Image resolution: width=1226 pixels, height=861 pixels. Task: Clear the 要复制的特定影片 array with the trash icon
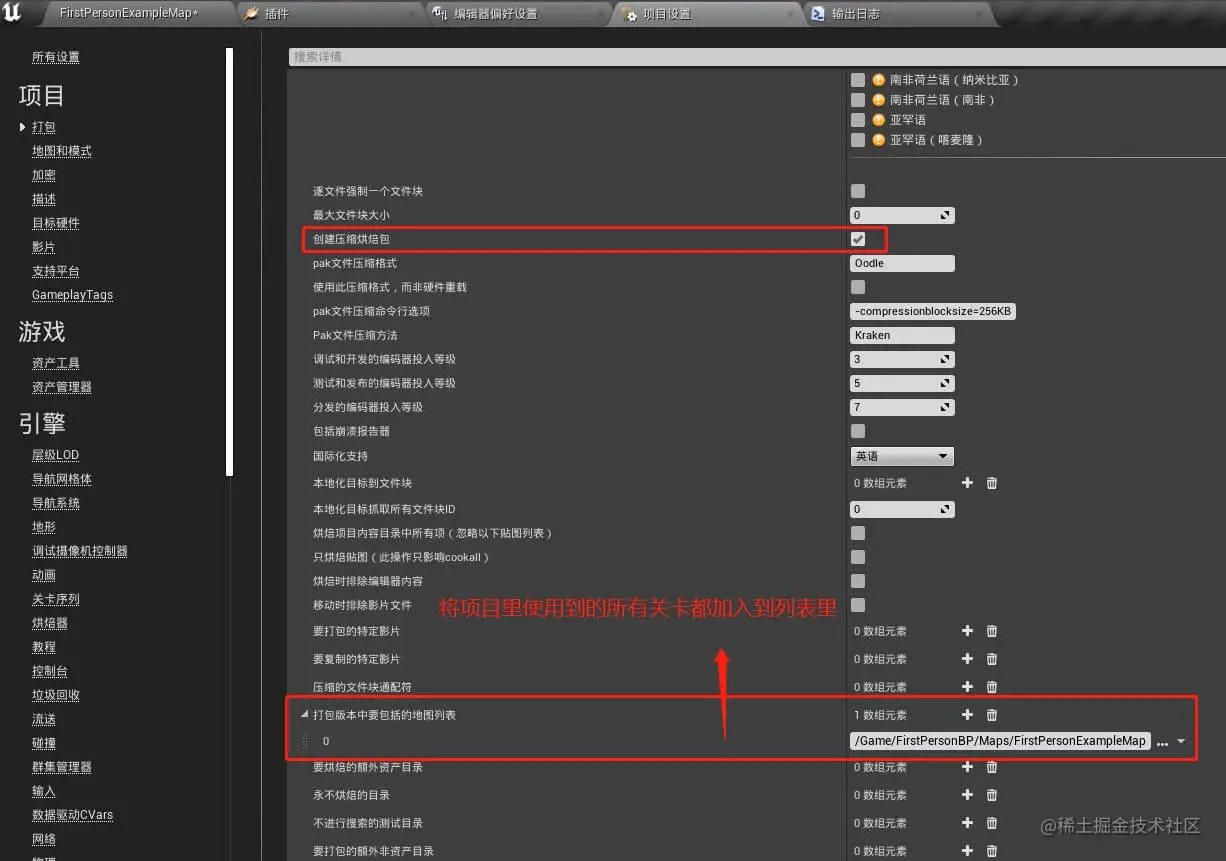(x=992, y=659)
